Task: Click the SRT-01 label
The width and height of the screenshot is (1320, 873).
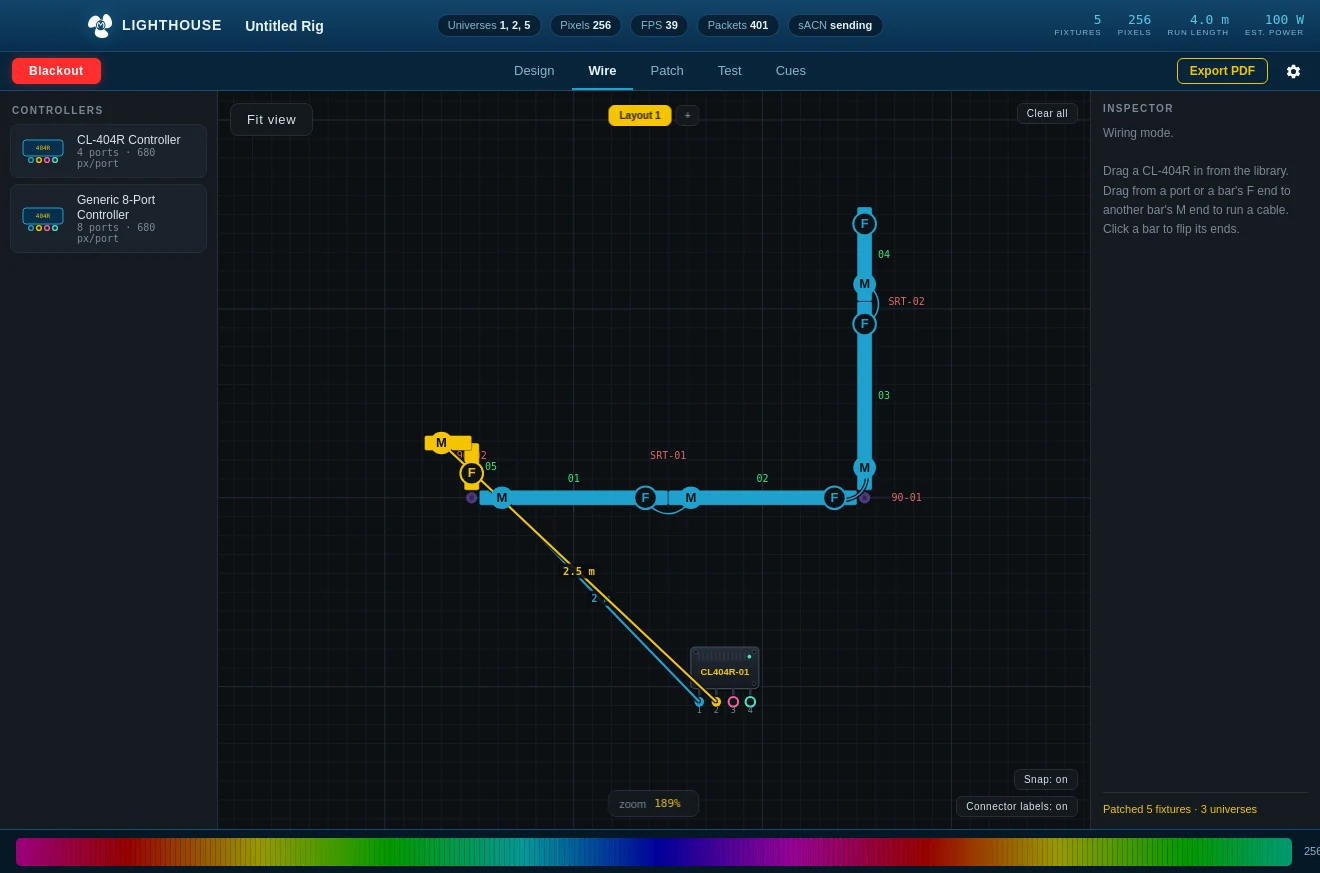Action: coord(668,456)
